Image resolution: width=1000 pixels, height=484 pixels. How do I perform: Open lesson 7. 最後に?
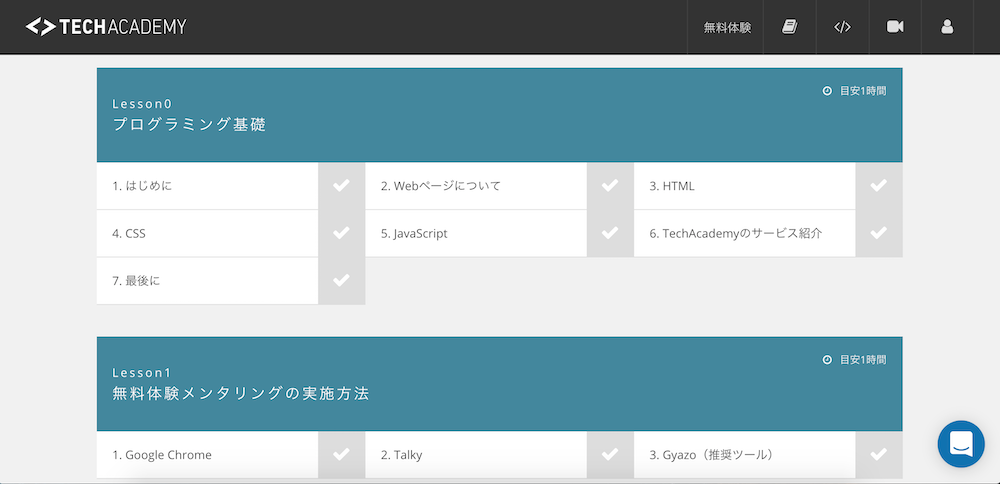tap(207, 281)
